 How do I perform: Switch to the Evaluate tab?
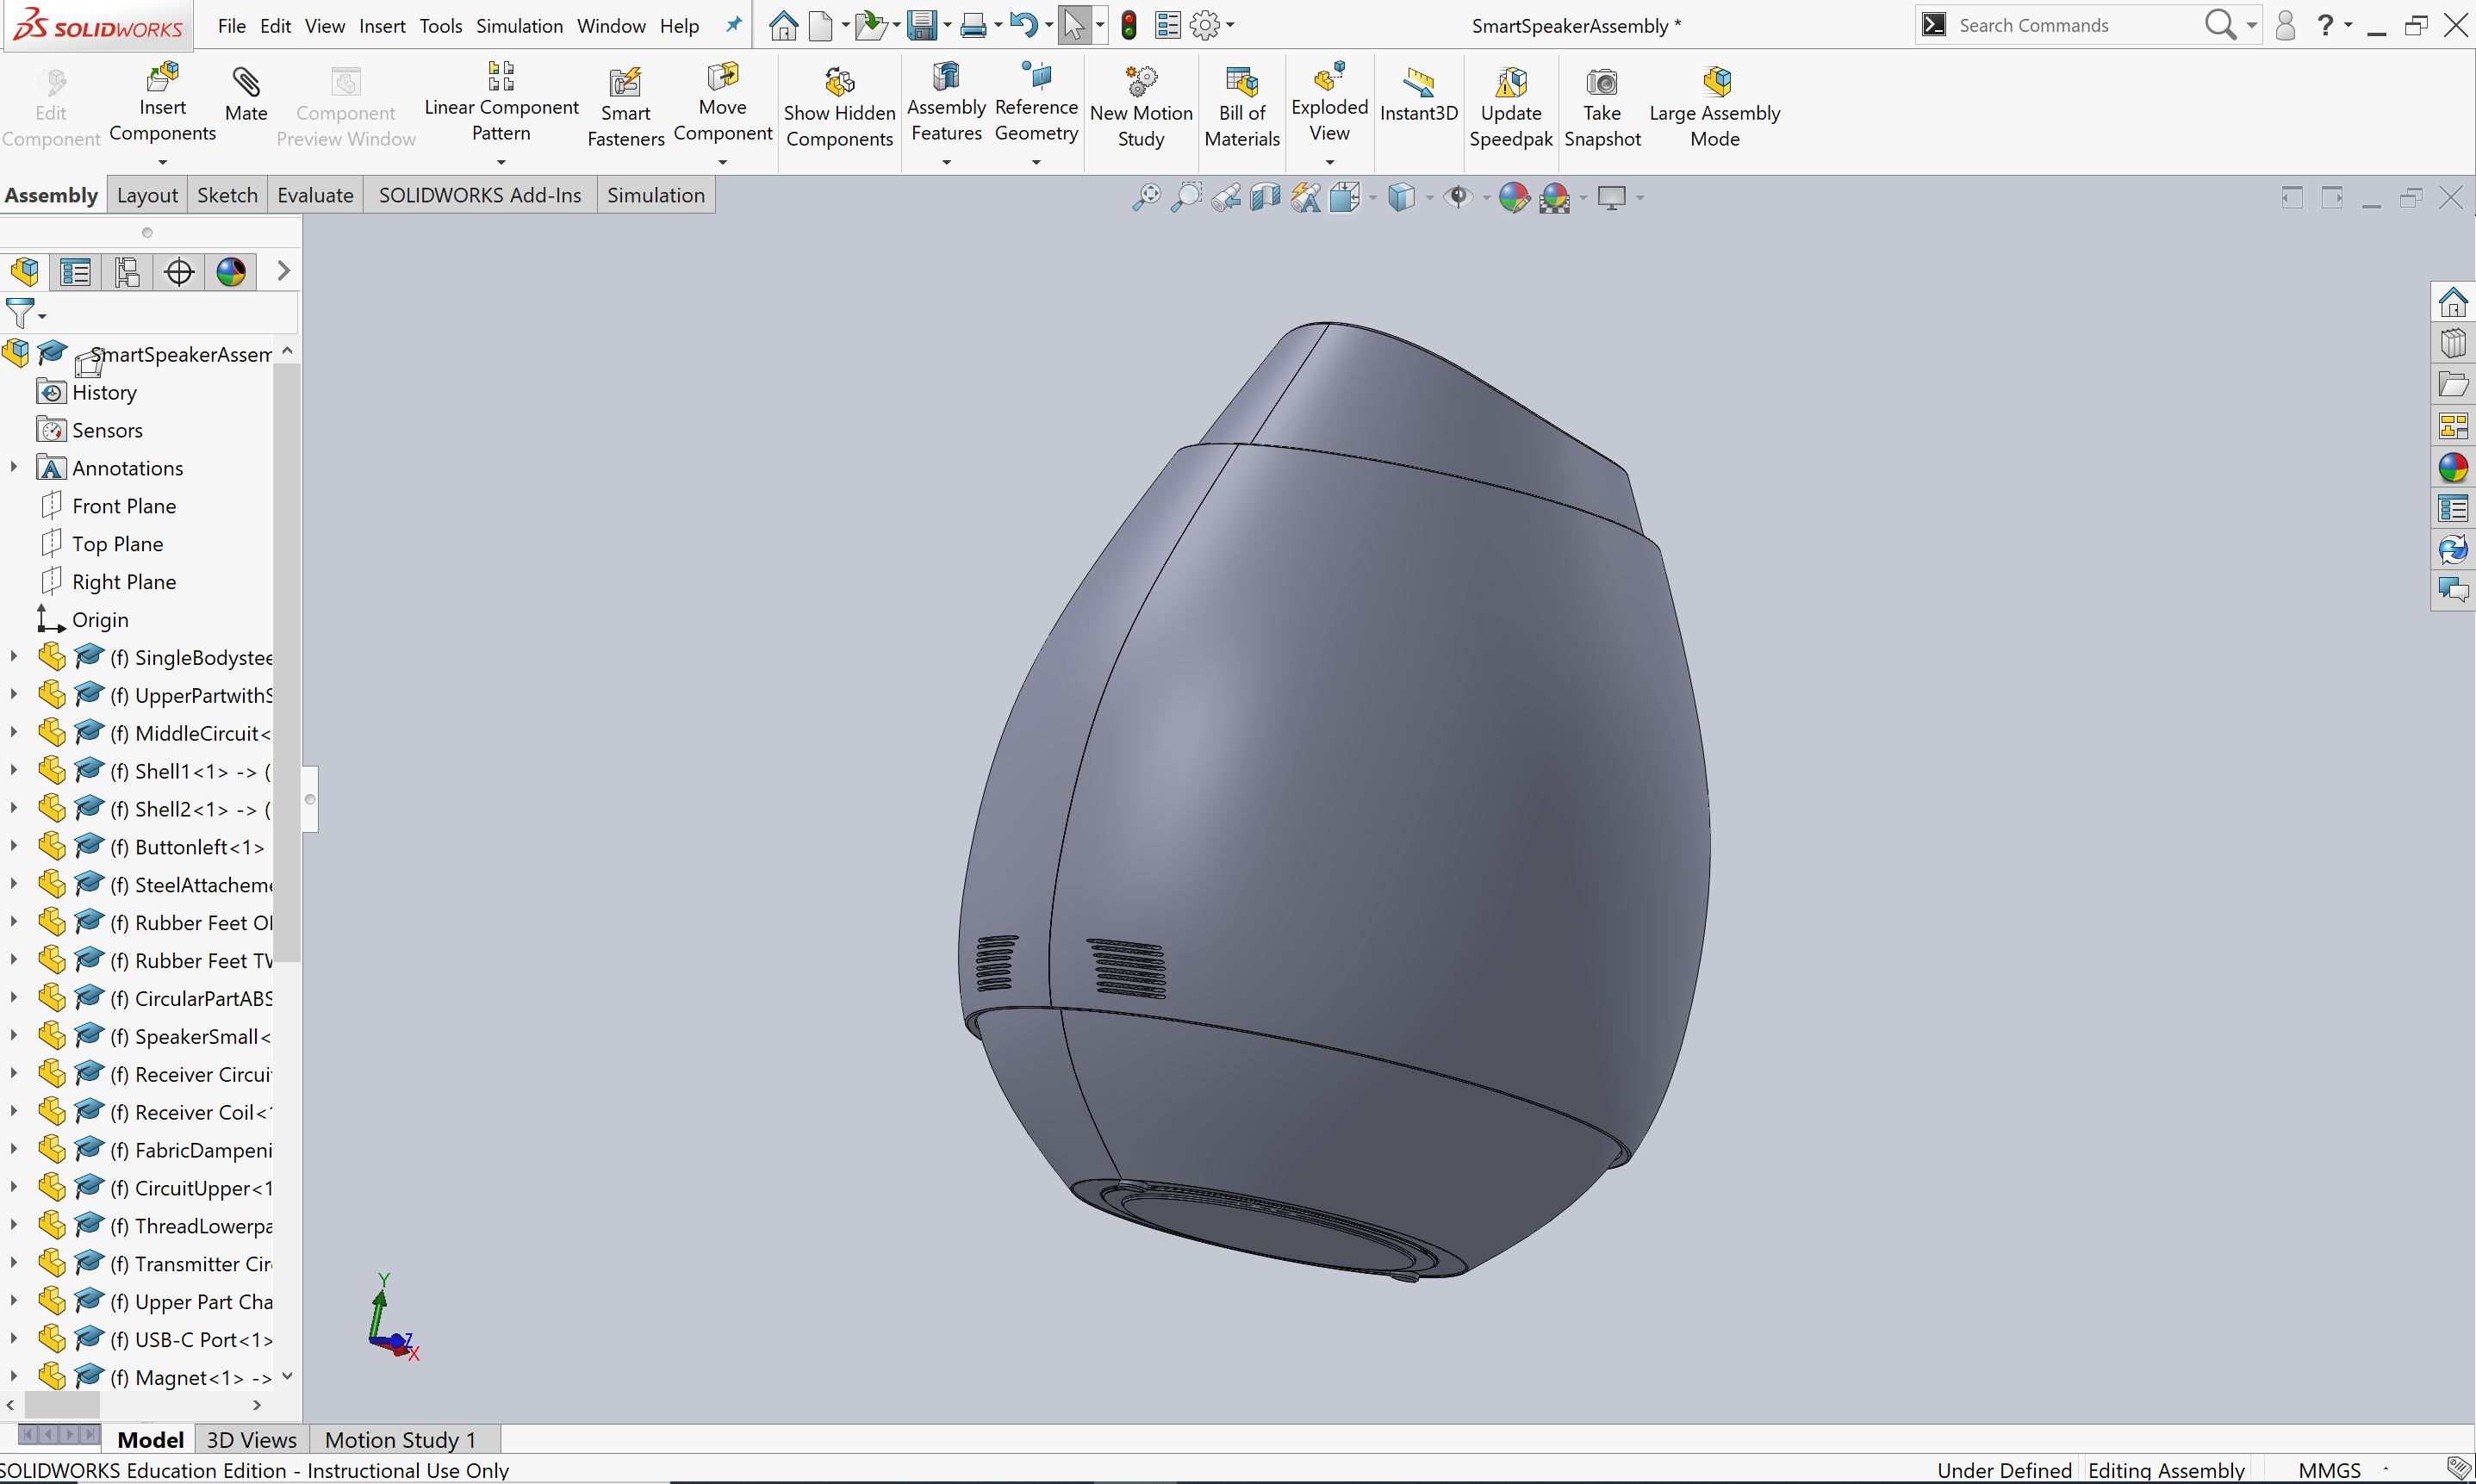(x=315, y=195)
